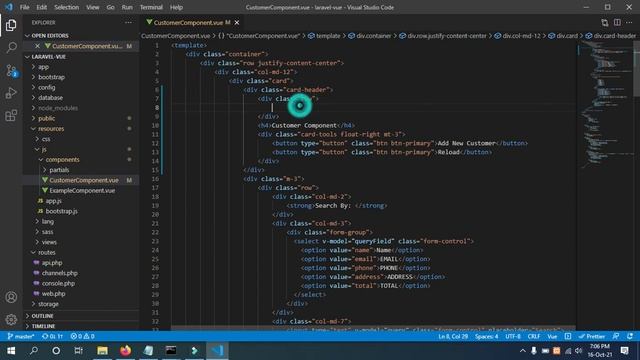Open the Selection menu

(67, 7)
